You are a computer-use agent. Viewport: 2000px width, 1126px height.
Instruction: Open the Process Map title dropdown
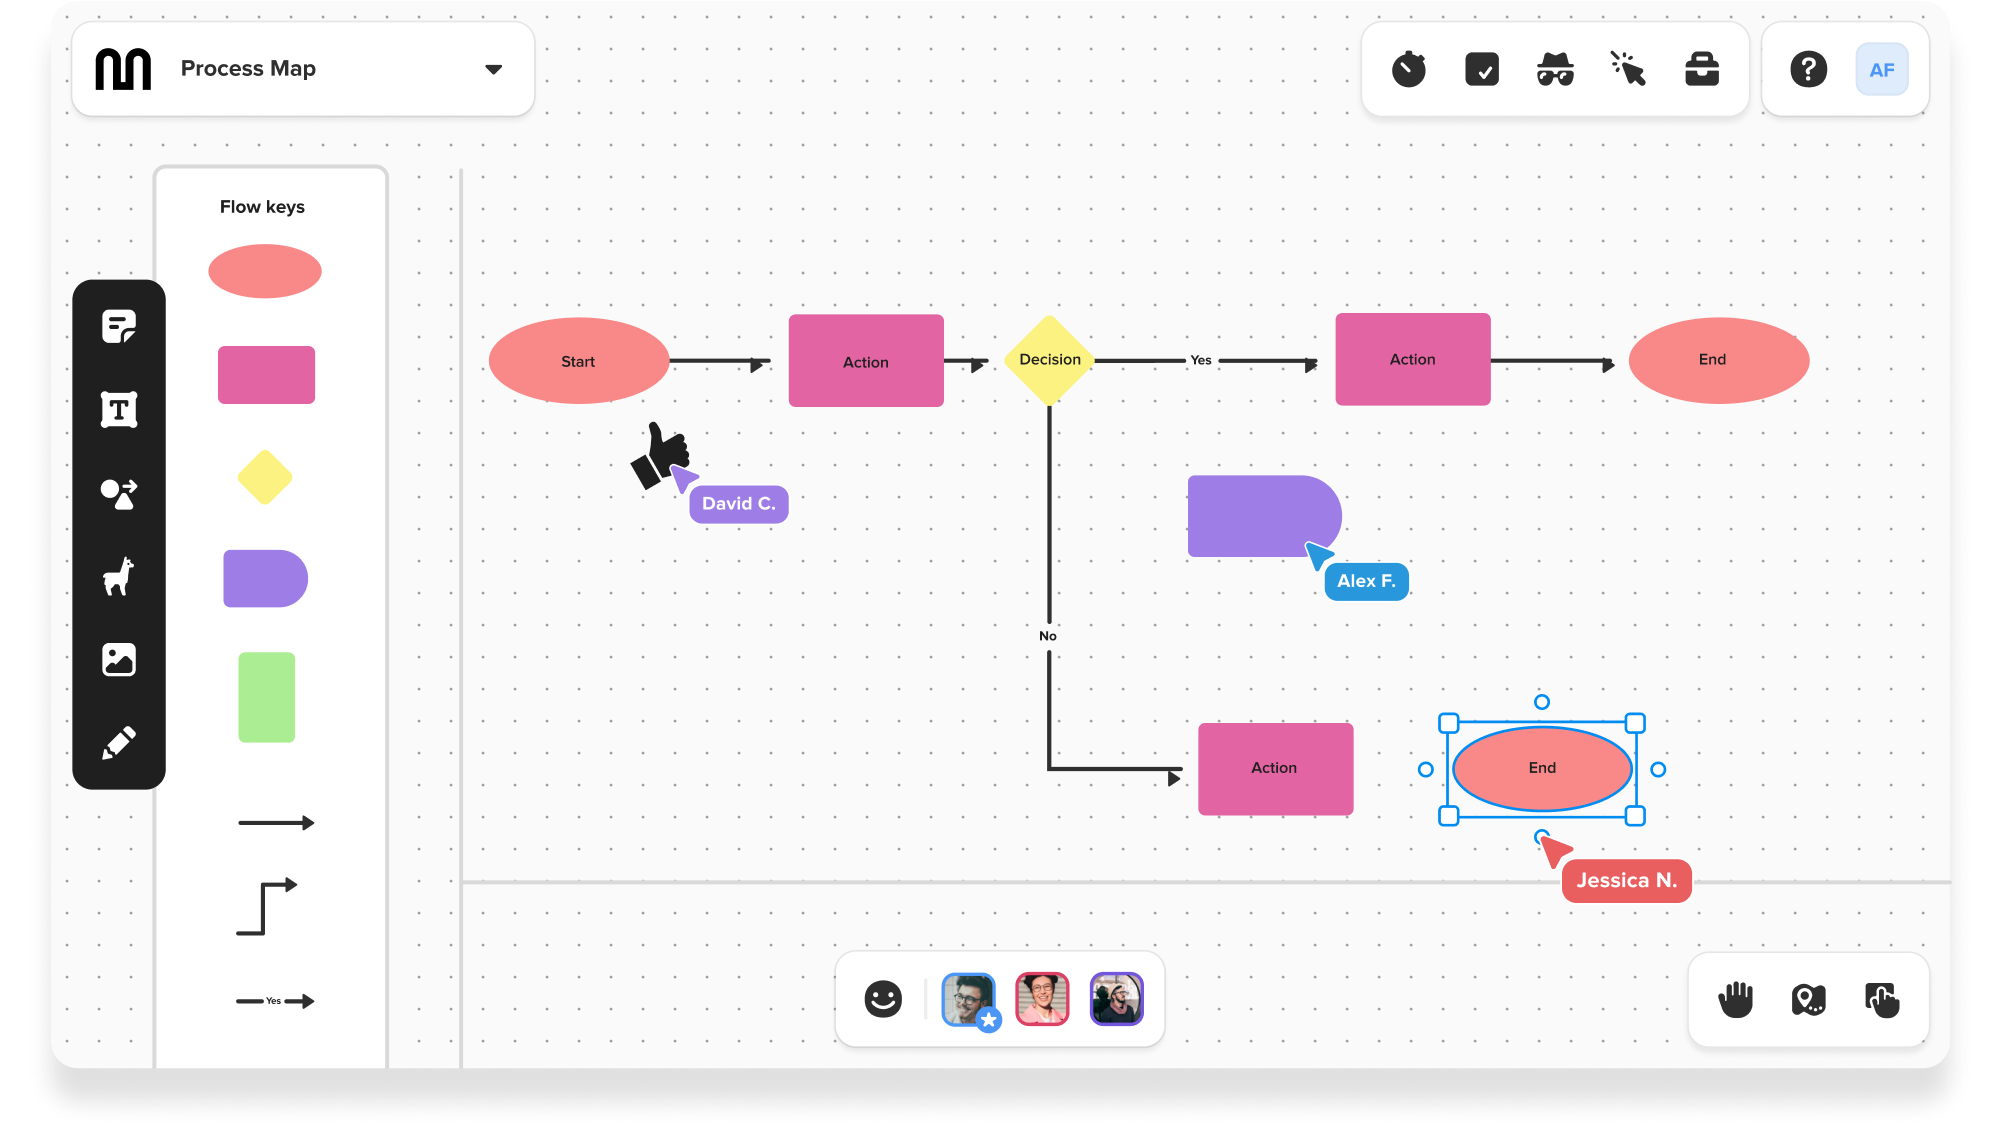click(492, 69)
